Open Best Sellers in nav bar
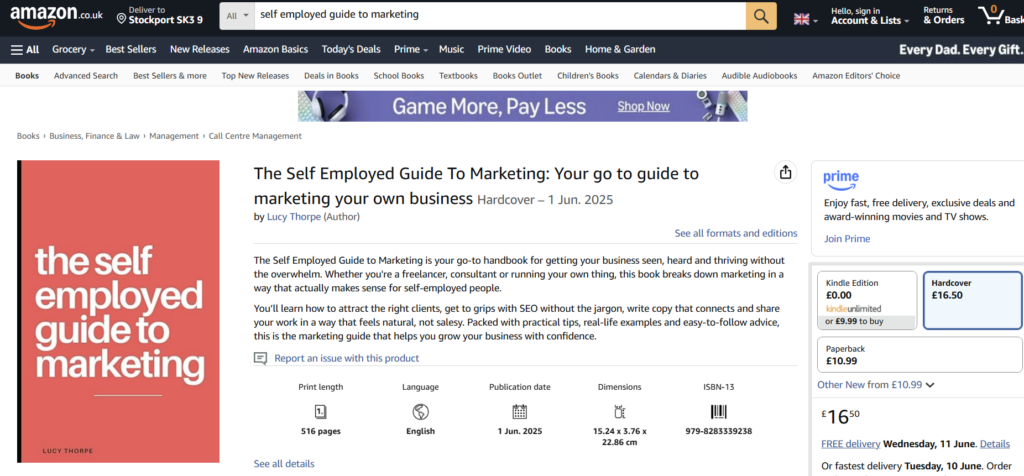Image resolution: width=1024 pixels, height=476 pixels. click(x=131, y=50)
